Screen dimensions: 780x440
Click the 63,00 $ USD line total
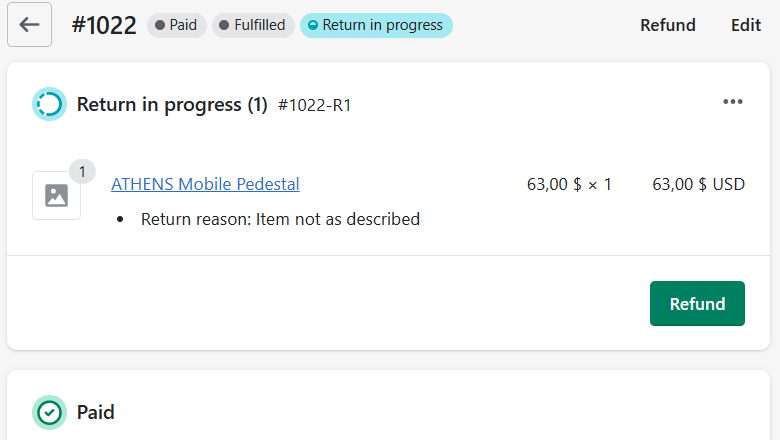coord(698,184)
